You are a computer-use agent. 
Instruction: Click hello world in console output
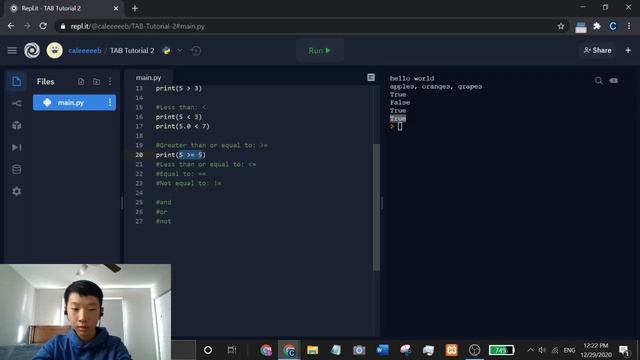coord(412,78)
